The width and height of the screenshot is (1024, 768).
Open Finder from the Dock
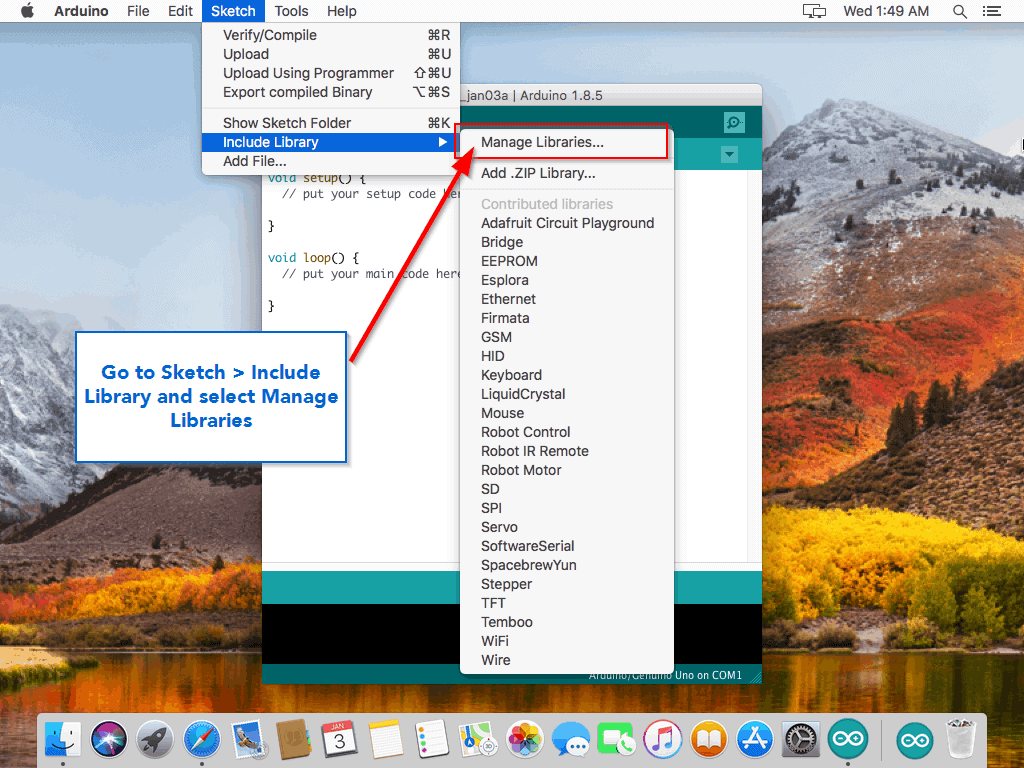(63, 739)
